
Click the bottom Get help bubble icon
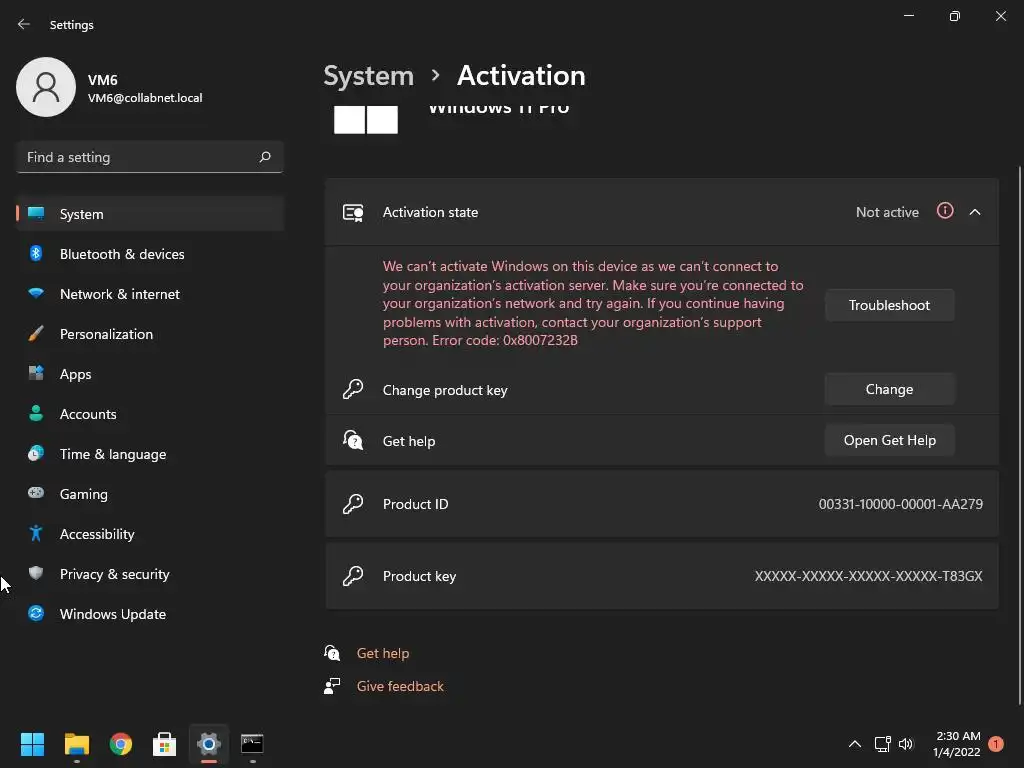coord(332,652)
